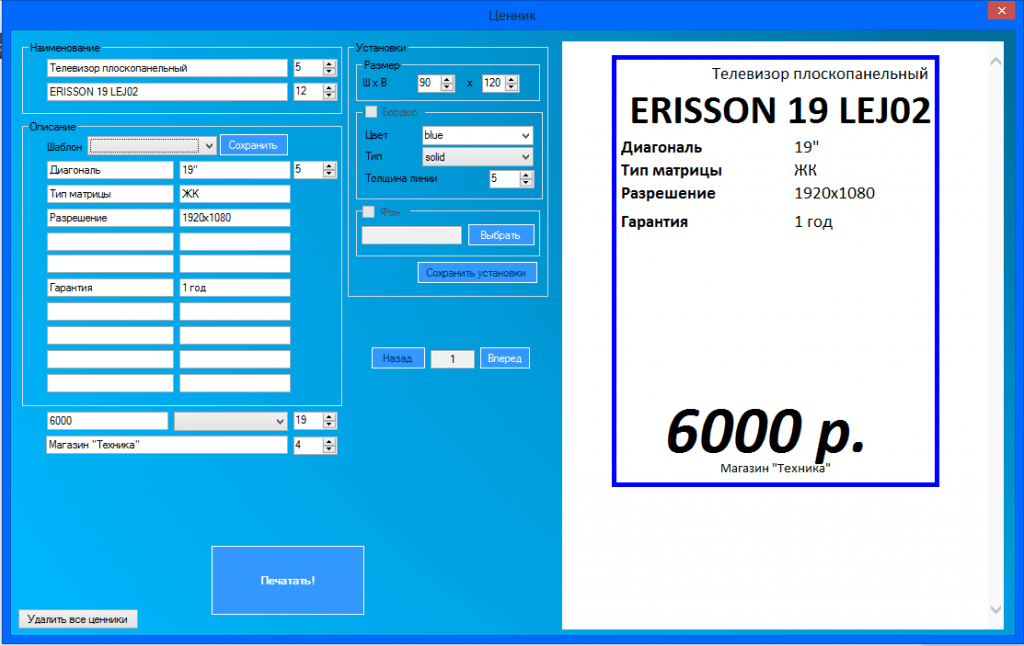This screenshot has height=646, width=1024.
Task: Click the page number field showing 1
Action: point(453,359)
